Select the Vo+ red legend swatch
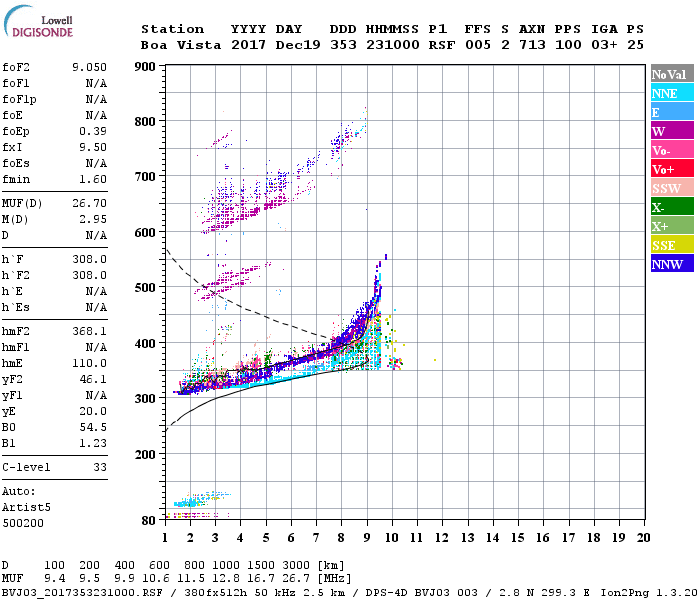The height and width of the screenshot is (600, 700). pos(672,169)
